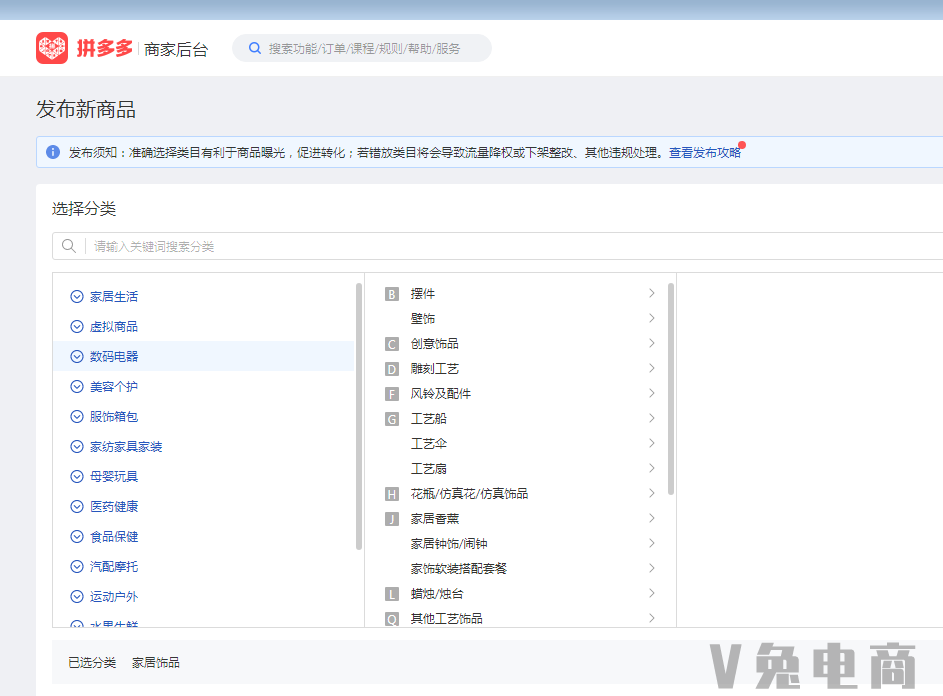
Task: Click the blue info icon in notice banner
Action: (x=53, y=152)
